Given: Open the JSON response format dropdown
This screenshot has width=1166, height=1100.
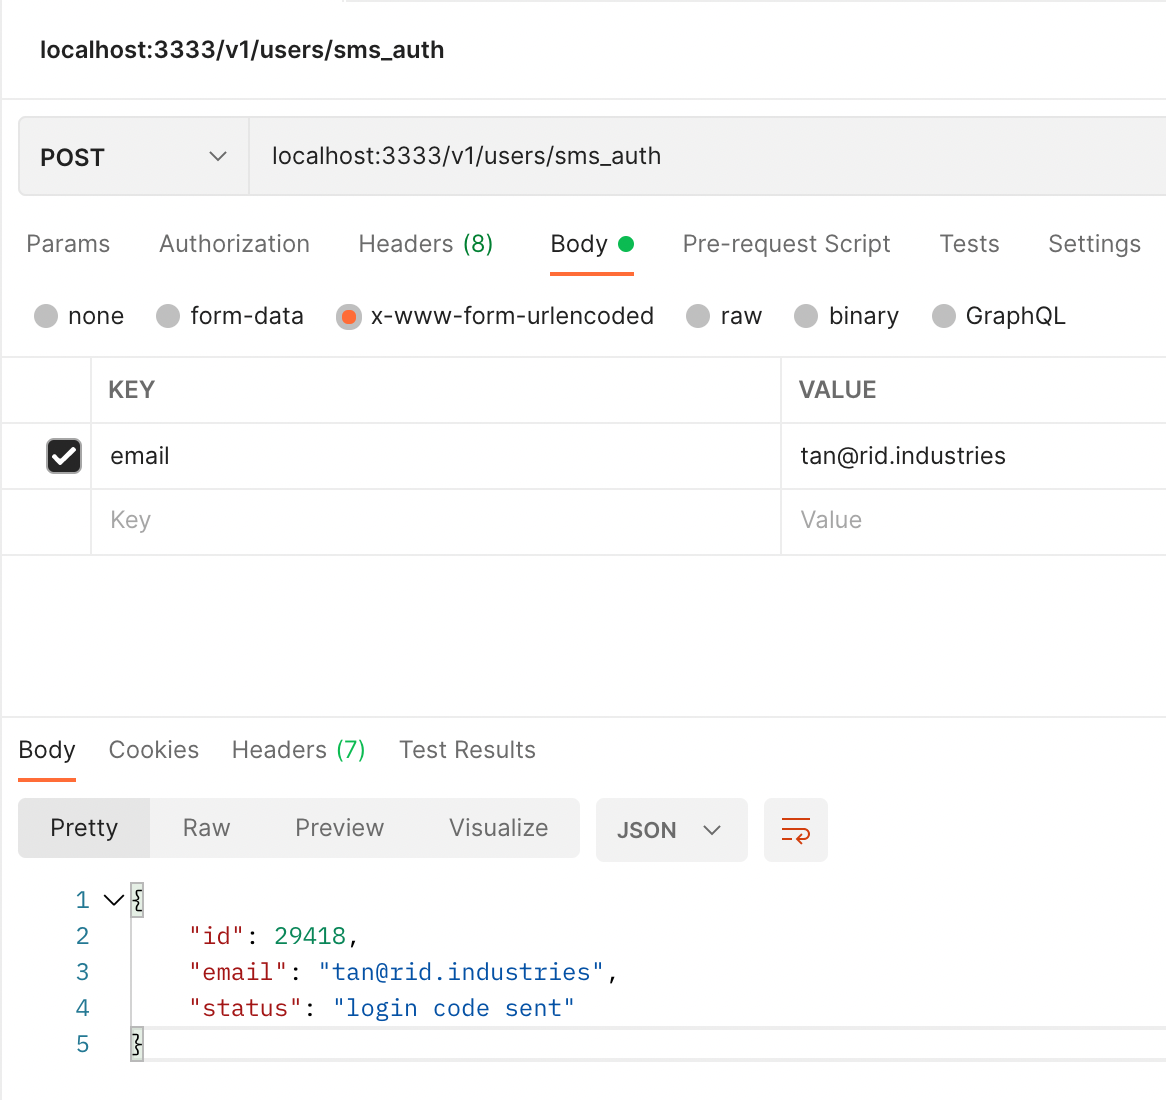Looking at the screenshot, I should click(671, 830).
